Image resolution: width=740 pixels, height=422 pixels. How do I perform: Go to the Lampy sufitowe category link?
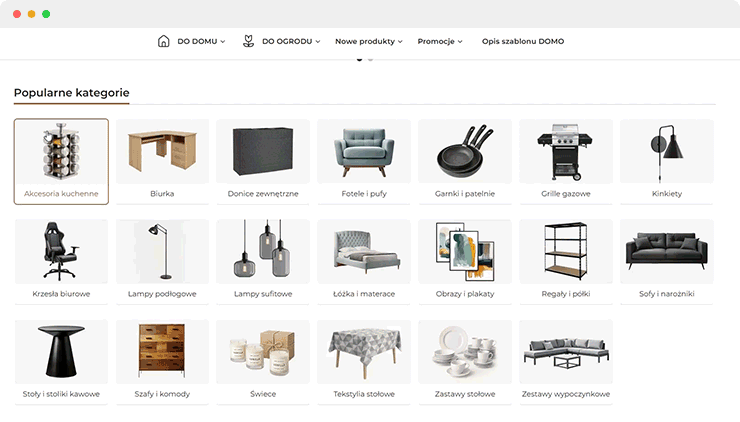pyautogui.click(x=263, y=294)
